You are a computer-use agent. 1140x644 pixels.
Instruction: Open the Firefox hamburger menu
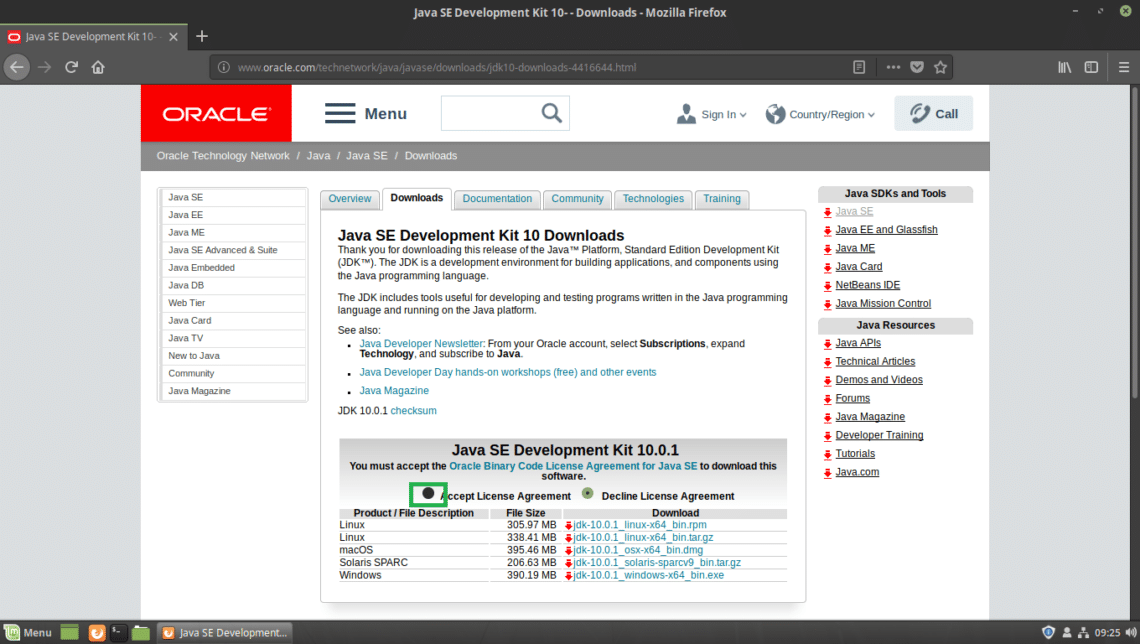(x=1124, y=68)
